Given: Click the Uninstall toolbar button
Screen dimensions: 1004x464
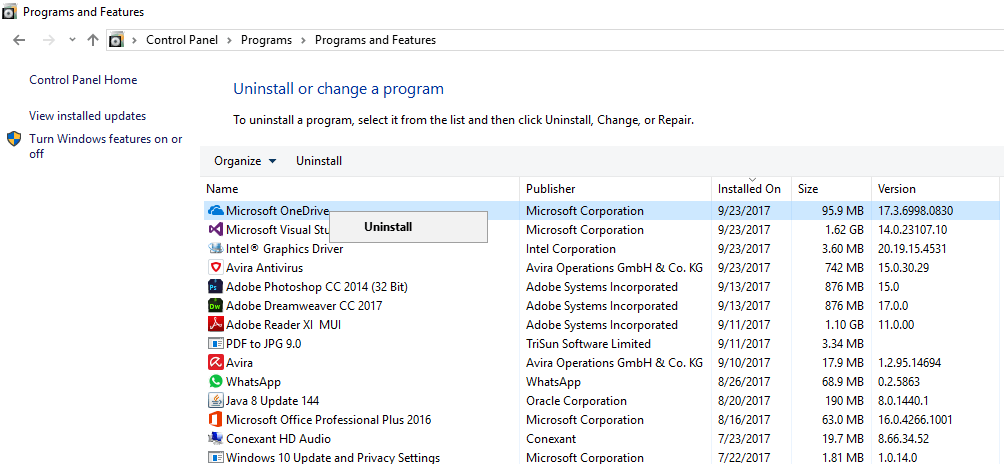Looking at the screenshot, I should pyautogui.click(x=319, y=161).
